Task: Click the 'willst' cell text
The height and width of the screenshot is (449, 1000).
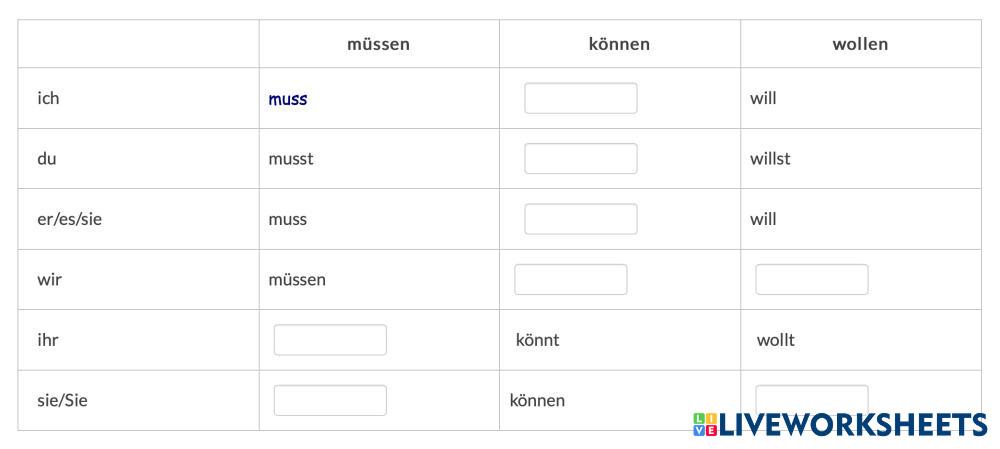Action: (770, 158)
